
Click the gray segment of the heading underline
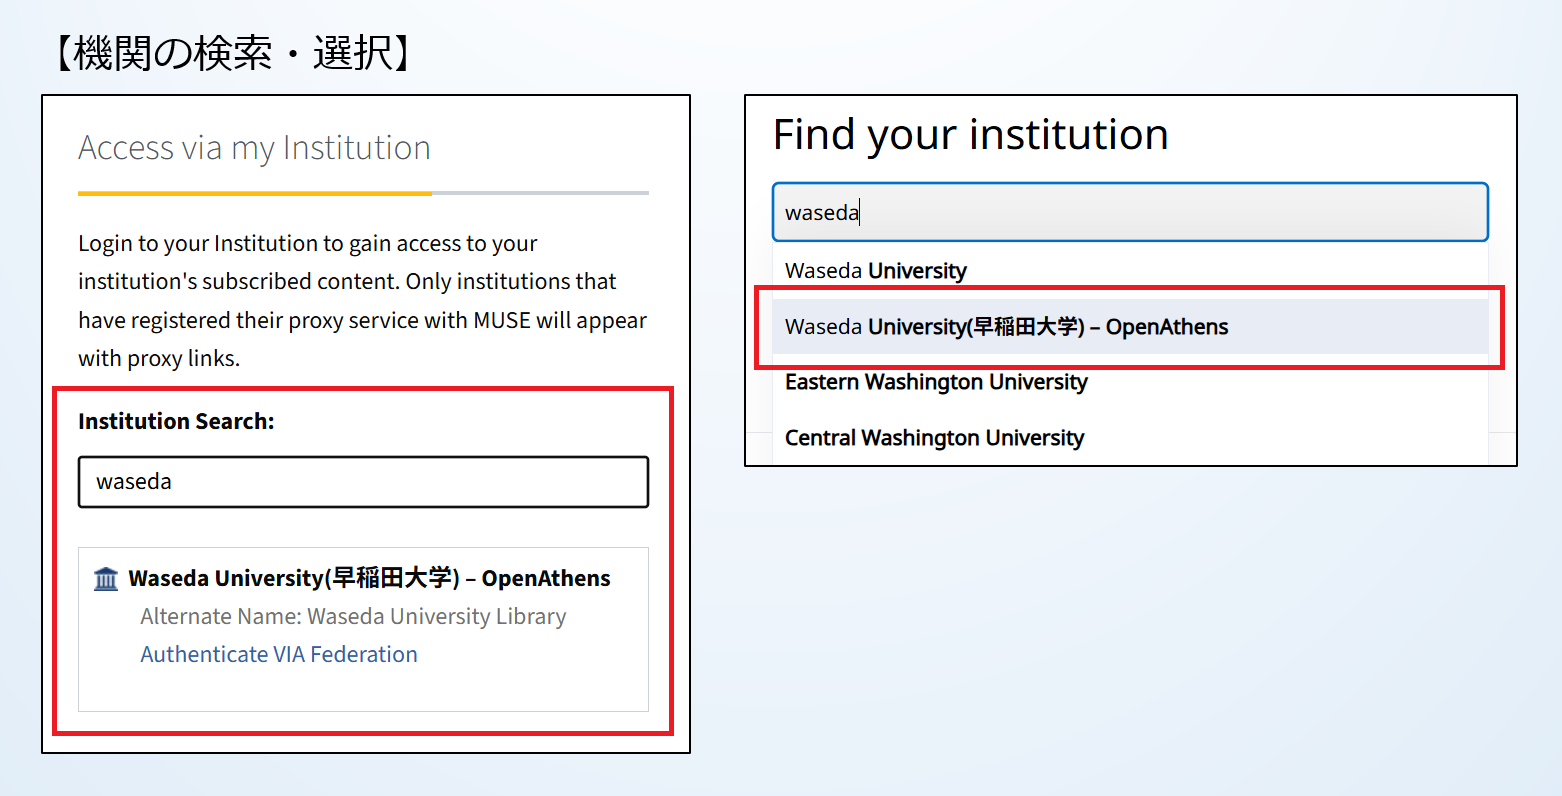pyautogui.click(x=540, y=193)
